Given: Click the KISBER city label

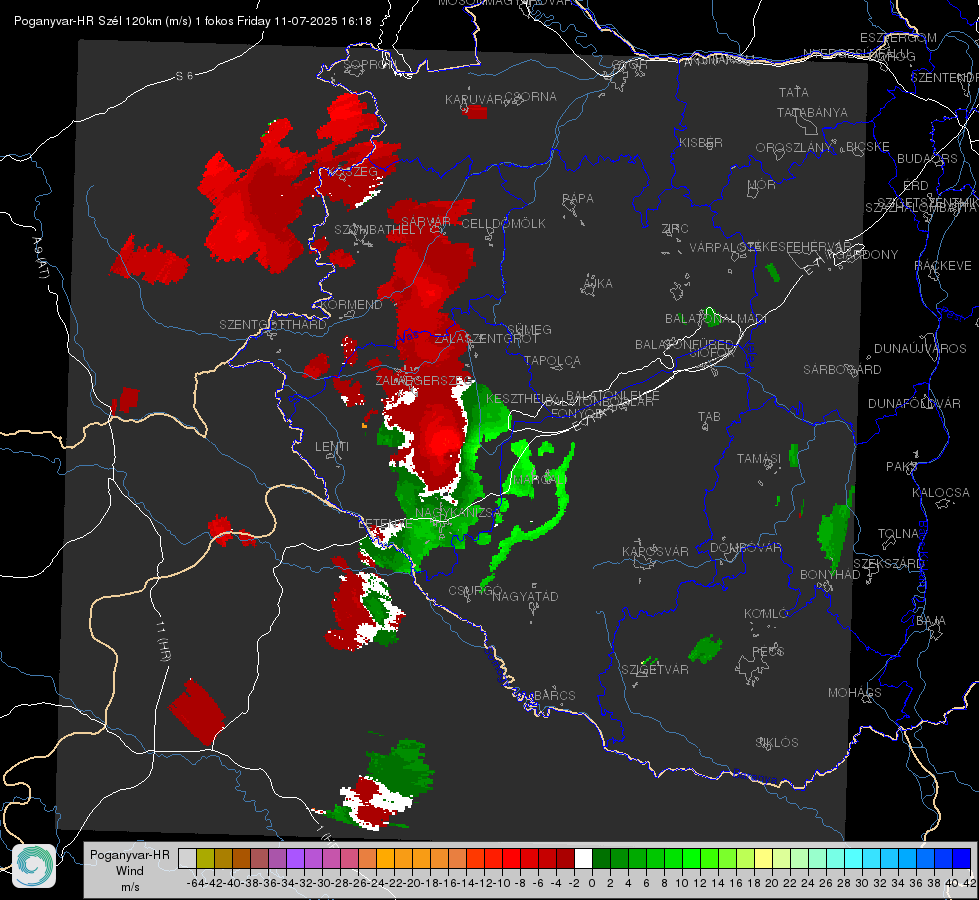Looking at the screenshot, I should point(701,142).
